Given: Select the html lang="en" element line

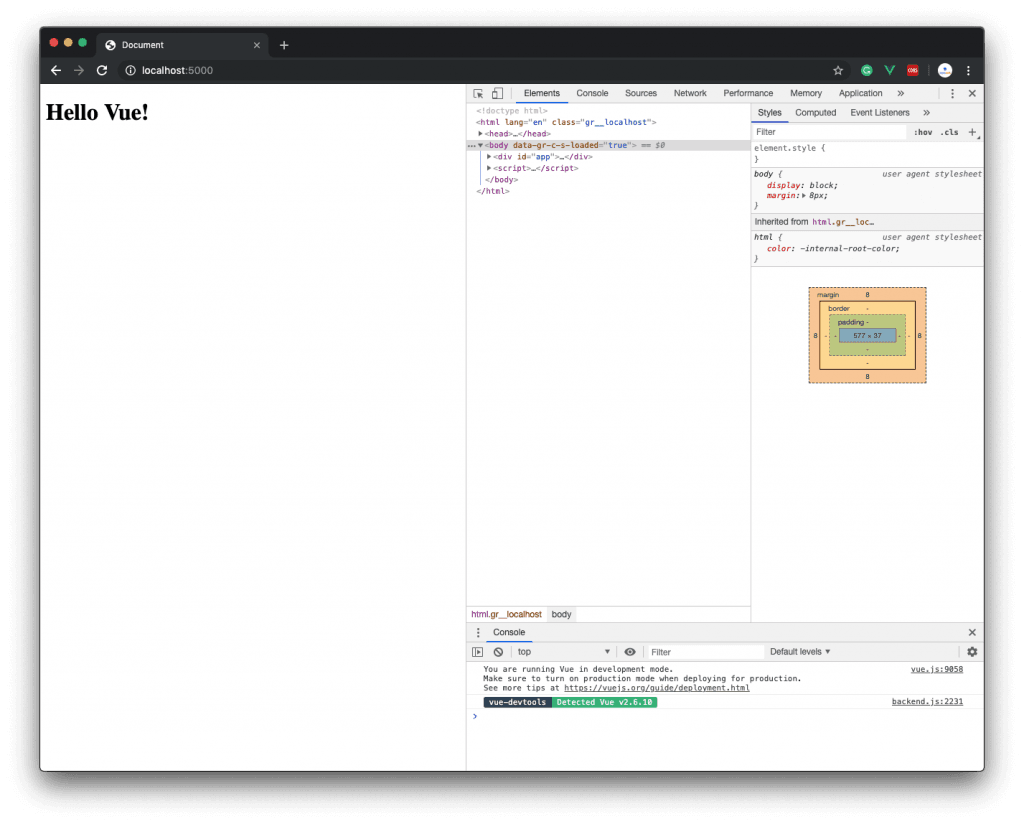Looking at the screenshot, I should point(566,122).
